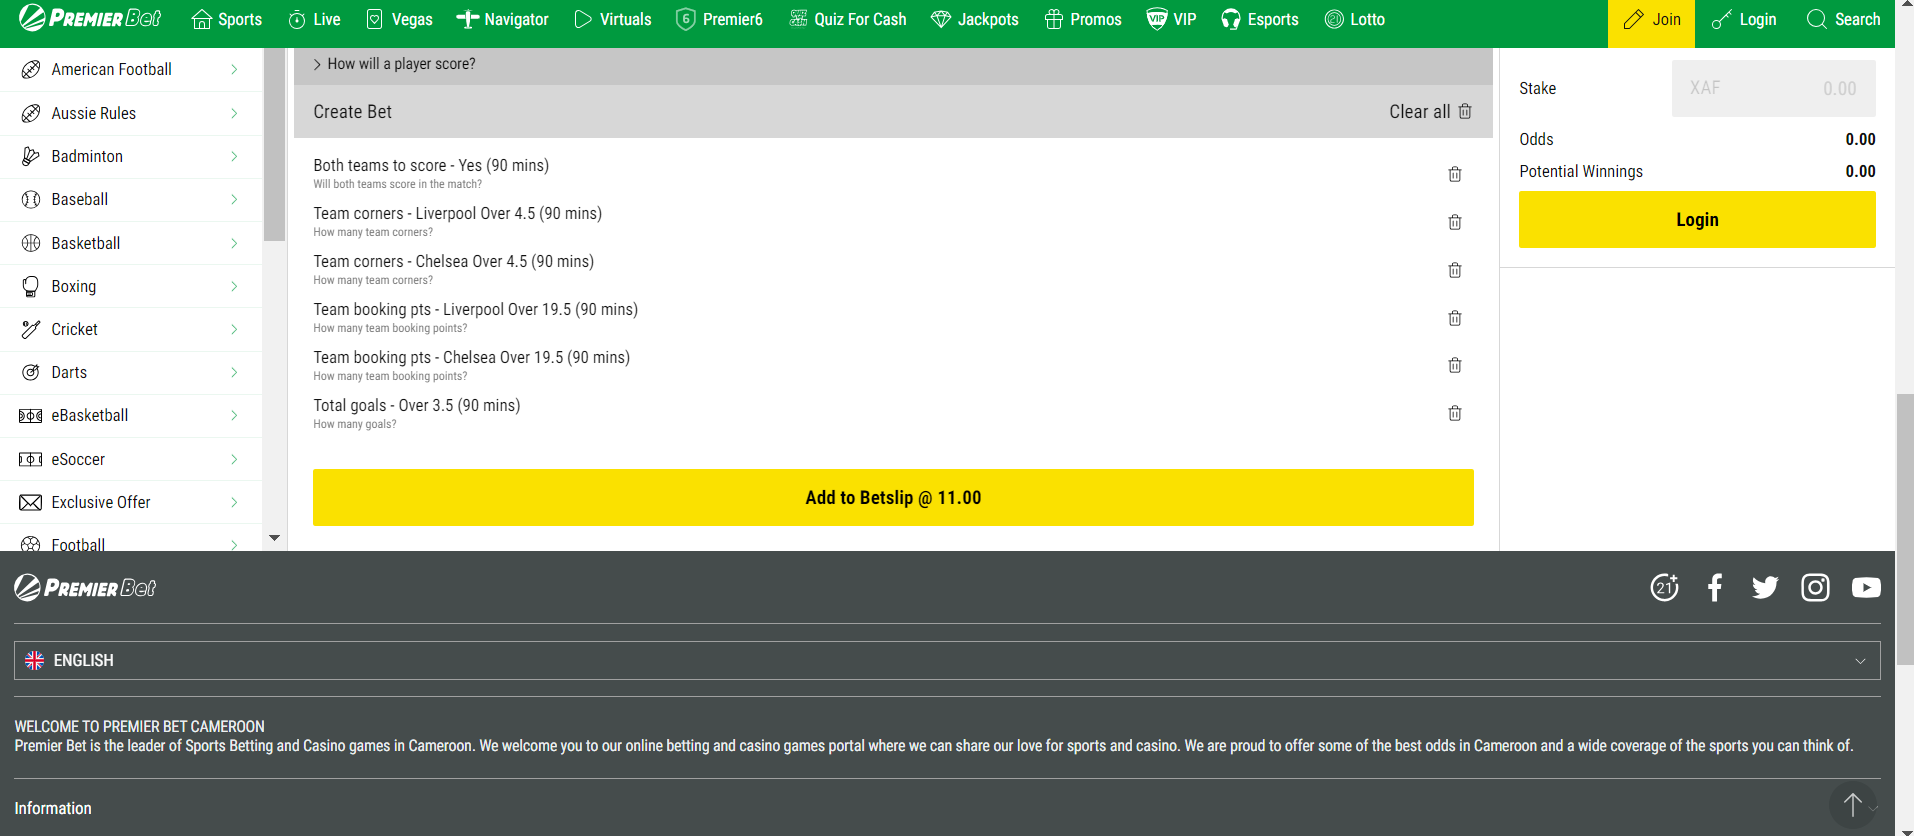Click Clear all to empty the bet
The image size is (1914, 836).
[1429, 112]
